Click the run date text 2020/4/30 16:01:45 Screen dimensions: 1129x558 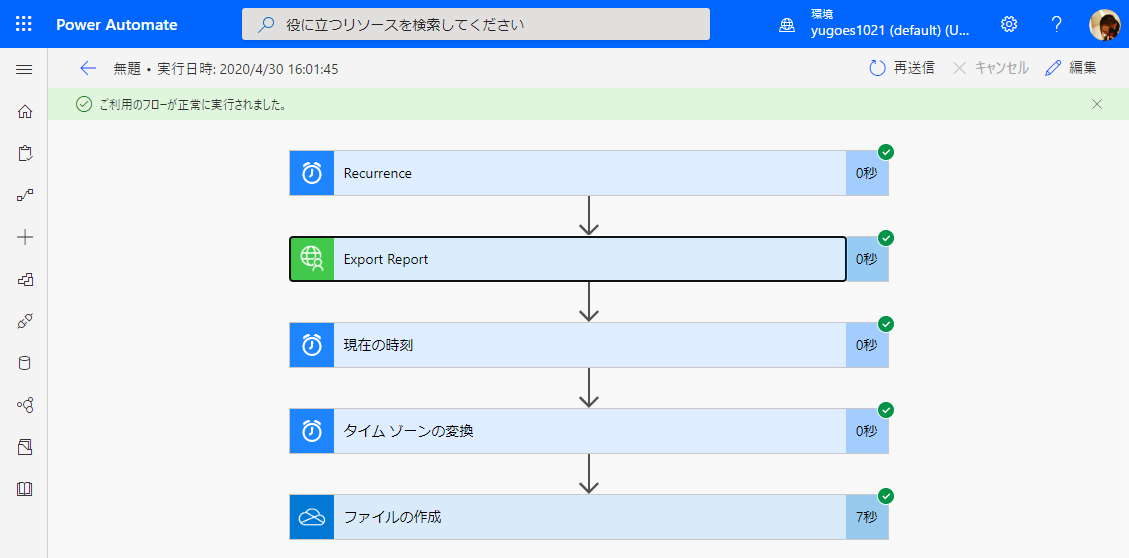[x=279, y=69]
